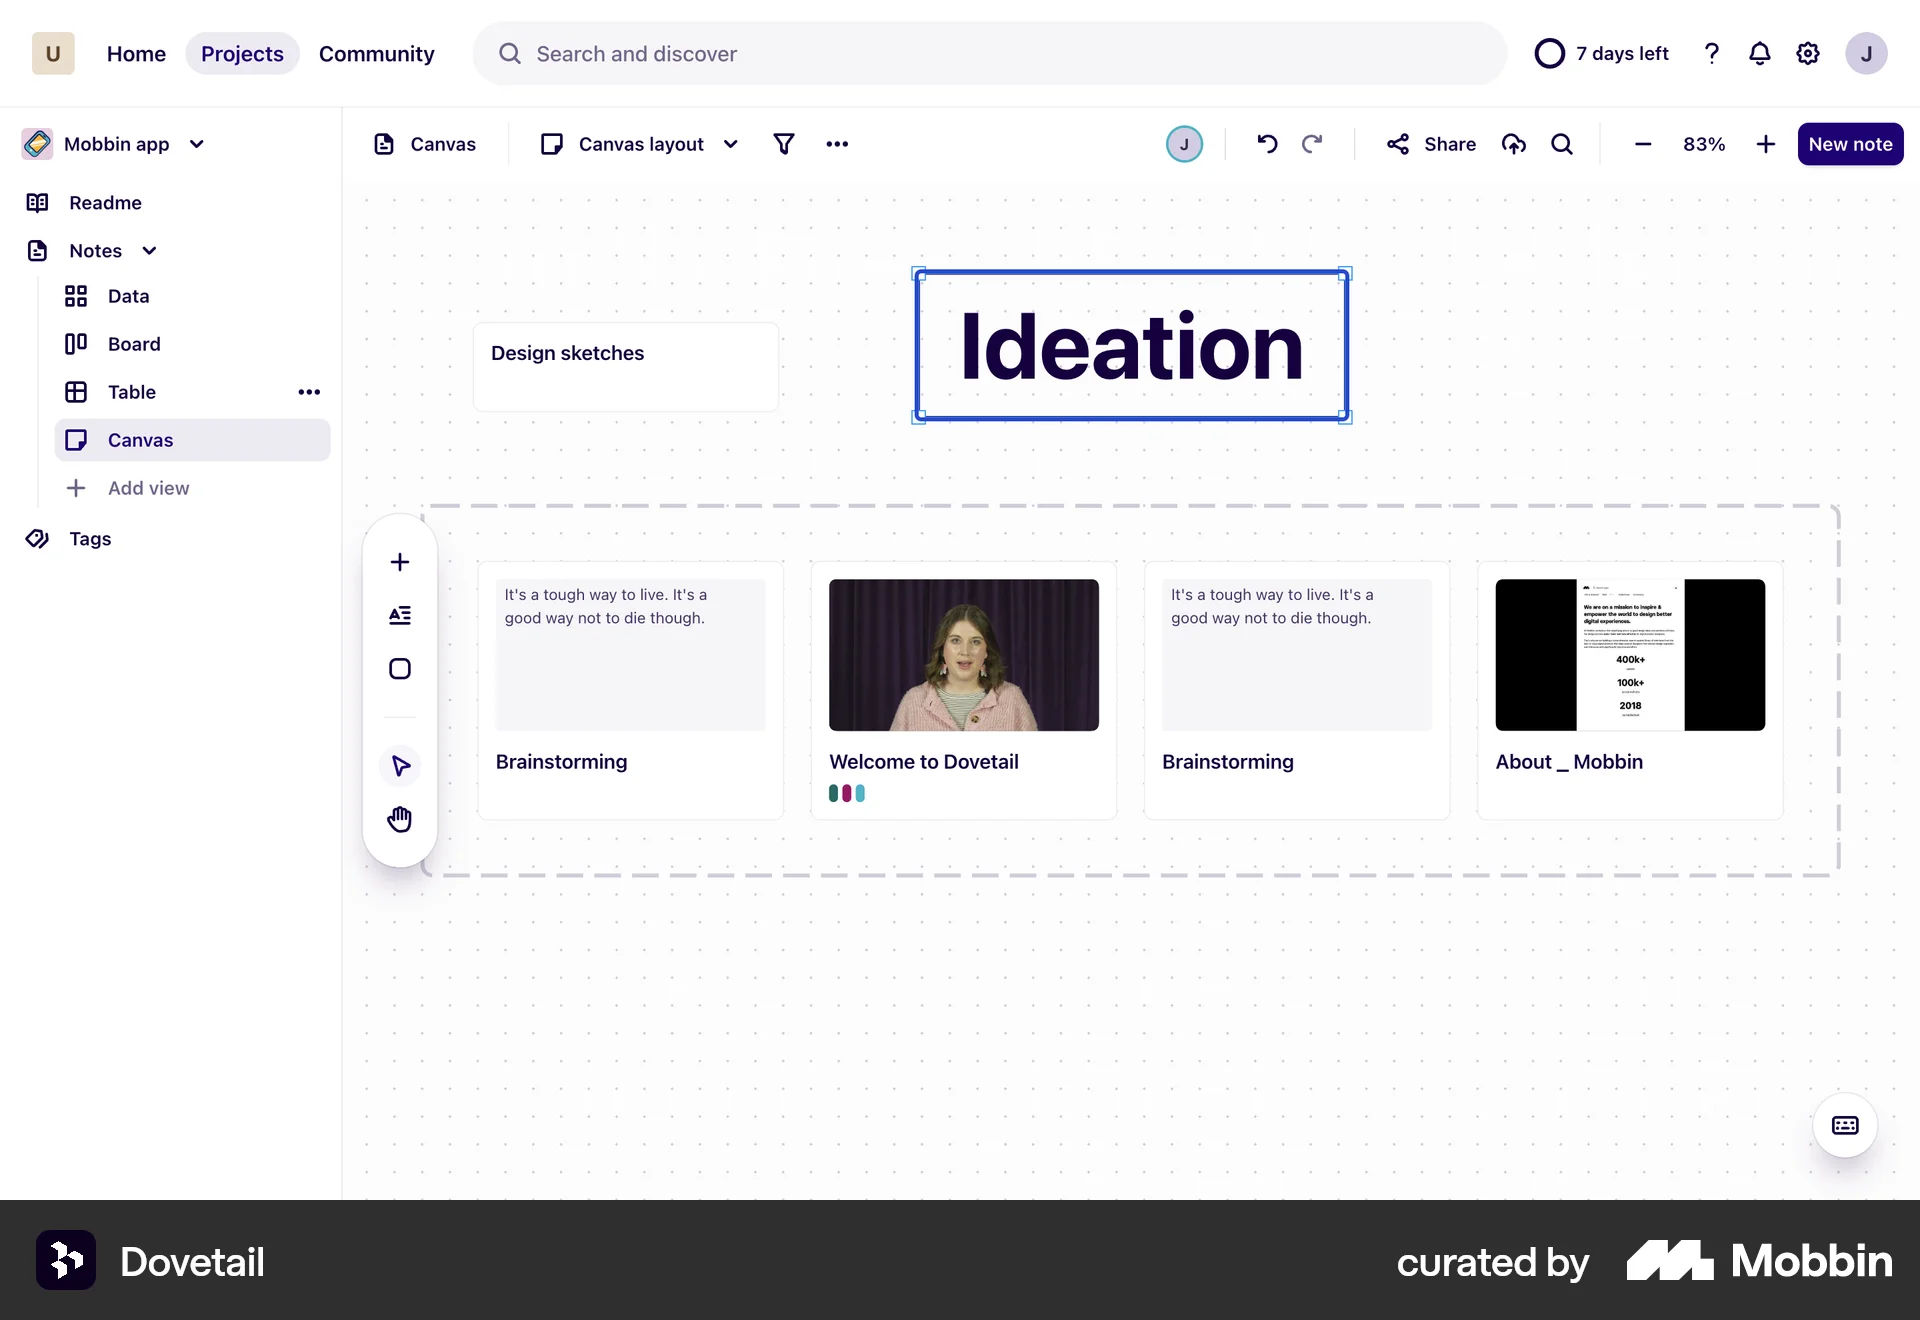Open the canvas filter icon
This screenshot has height=1320, width=1920.
coord(784,144)
